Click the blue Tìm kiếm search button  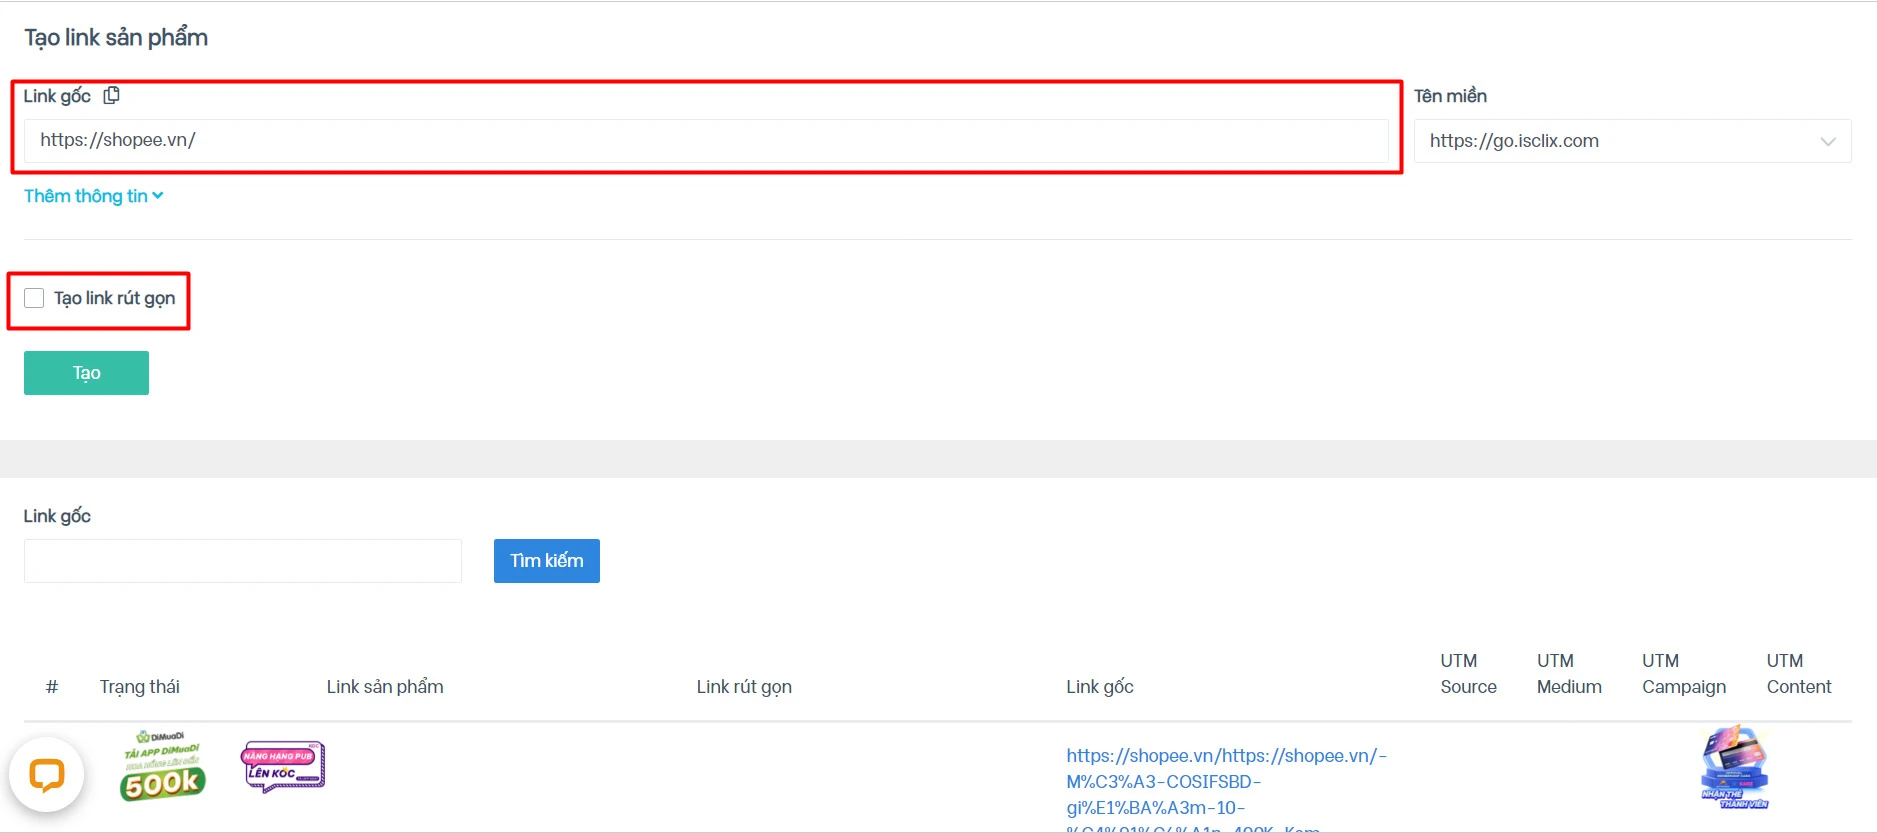point(546,561)
